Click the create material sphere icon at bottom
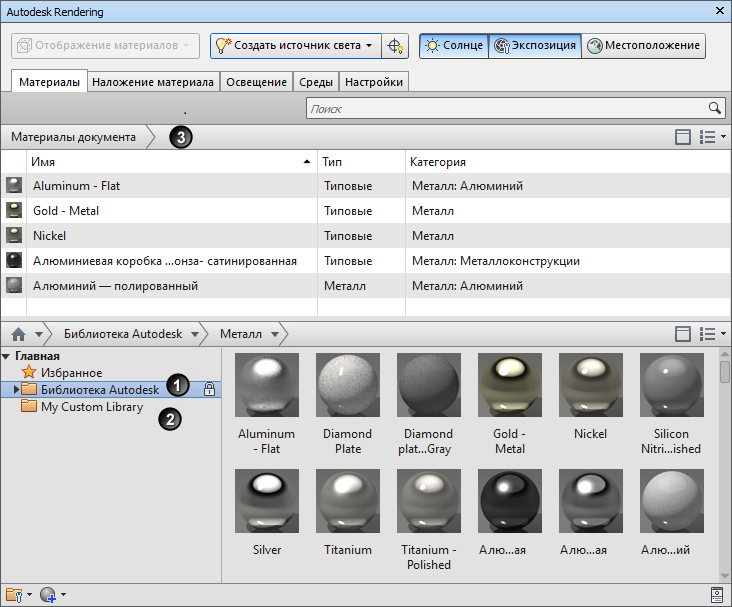This screenshot has height=607, width=732. [48, 595]
